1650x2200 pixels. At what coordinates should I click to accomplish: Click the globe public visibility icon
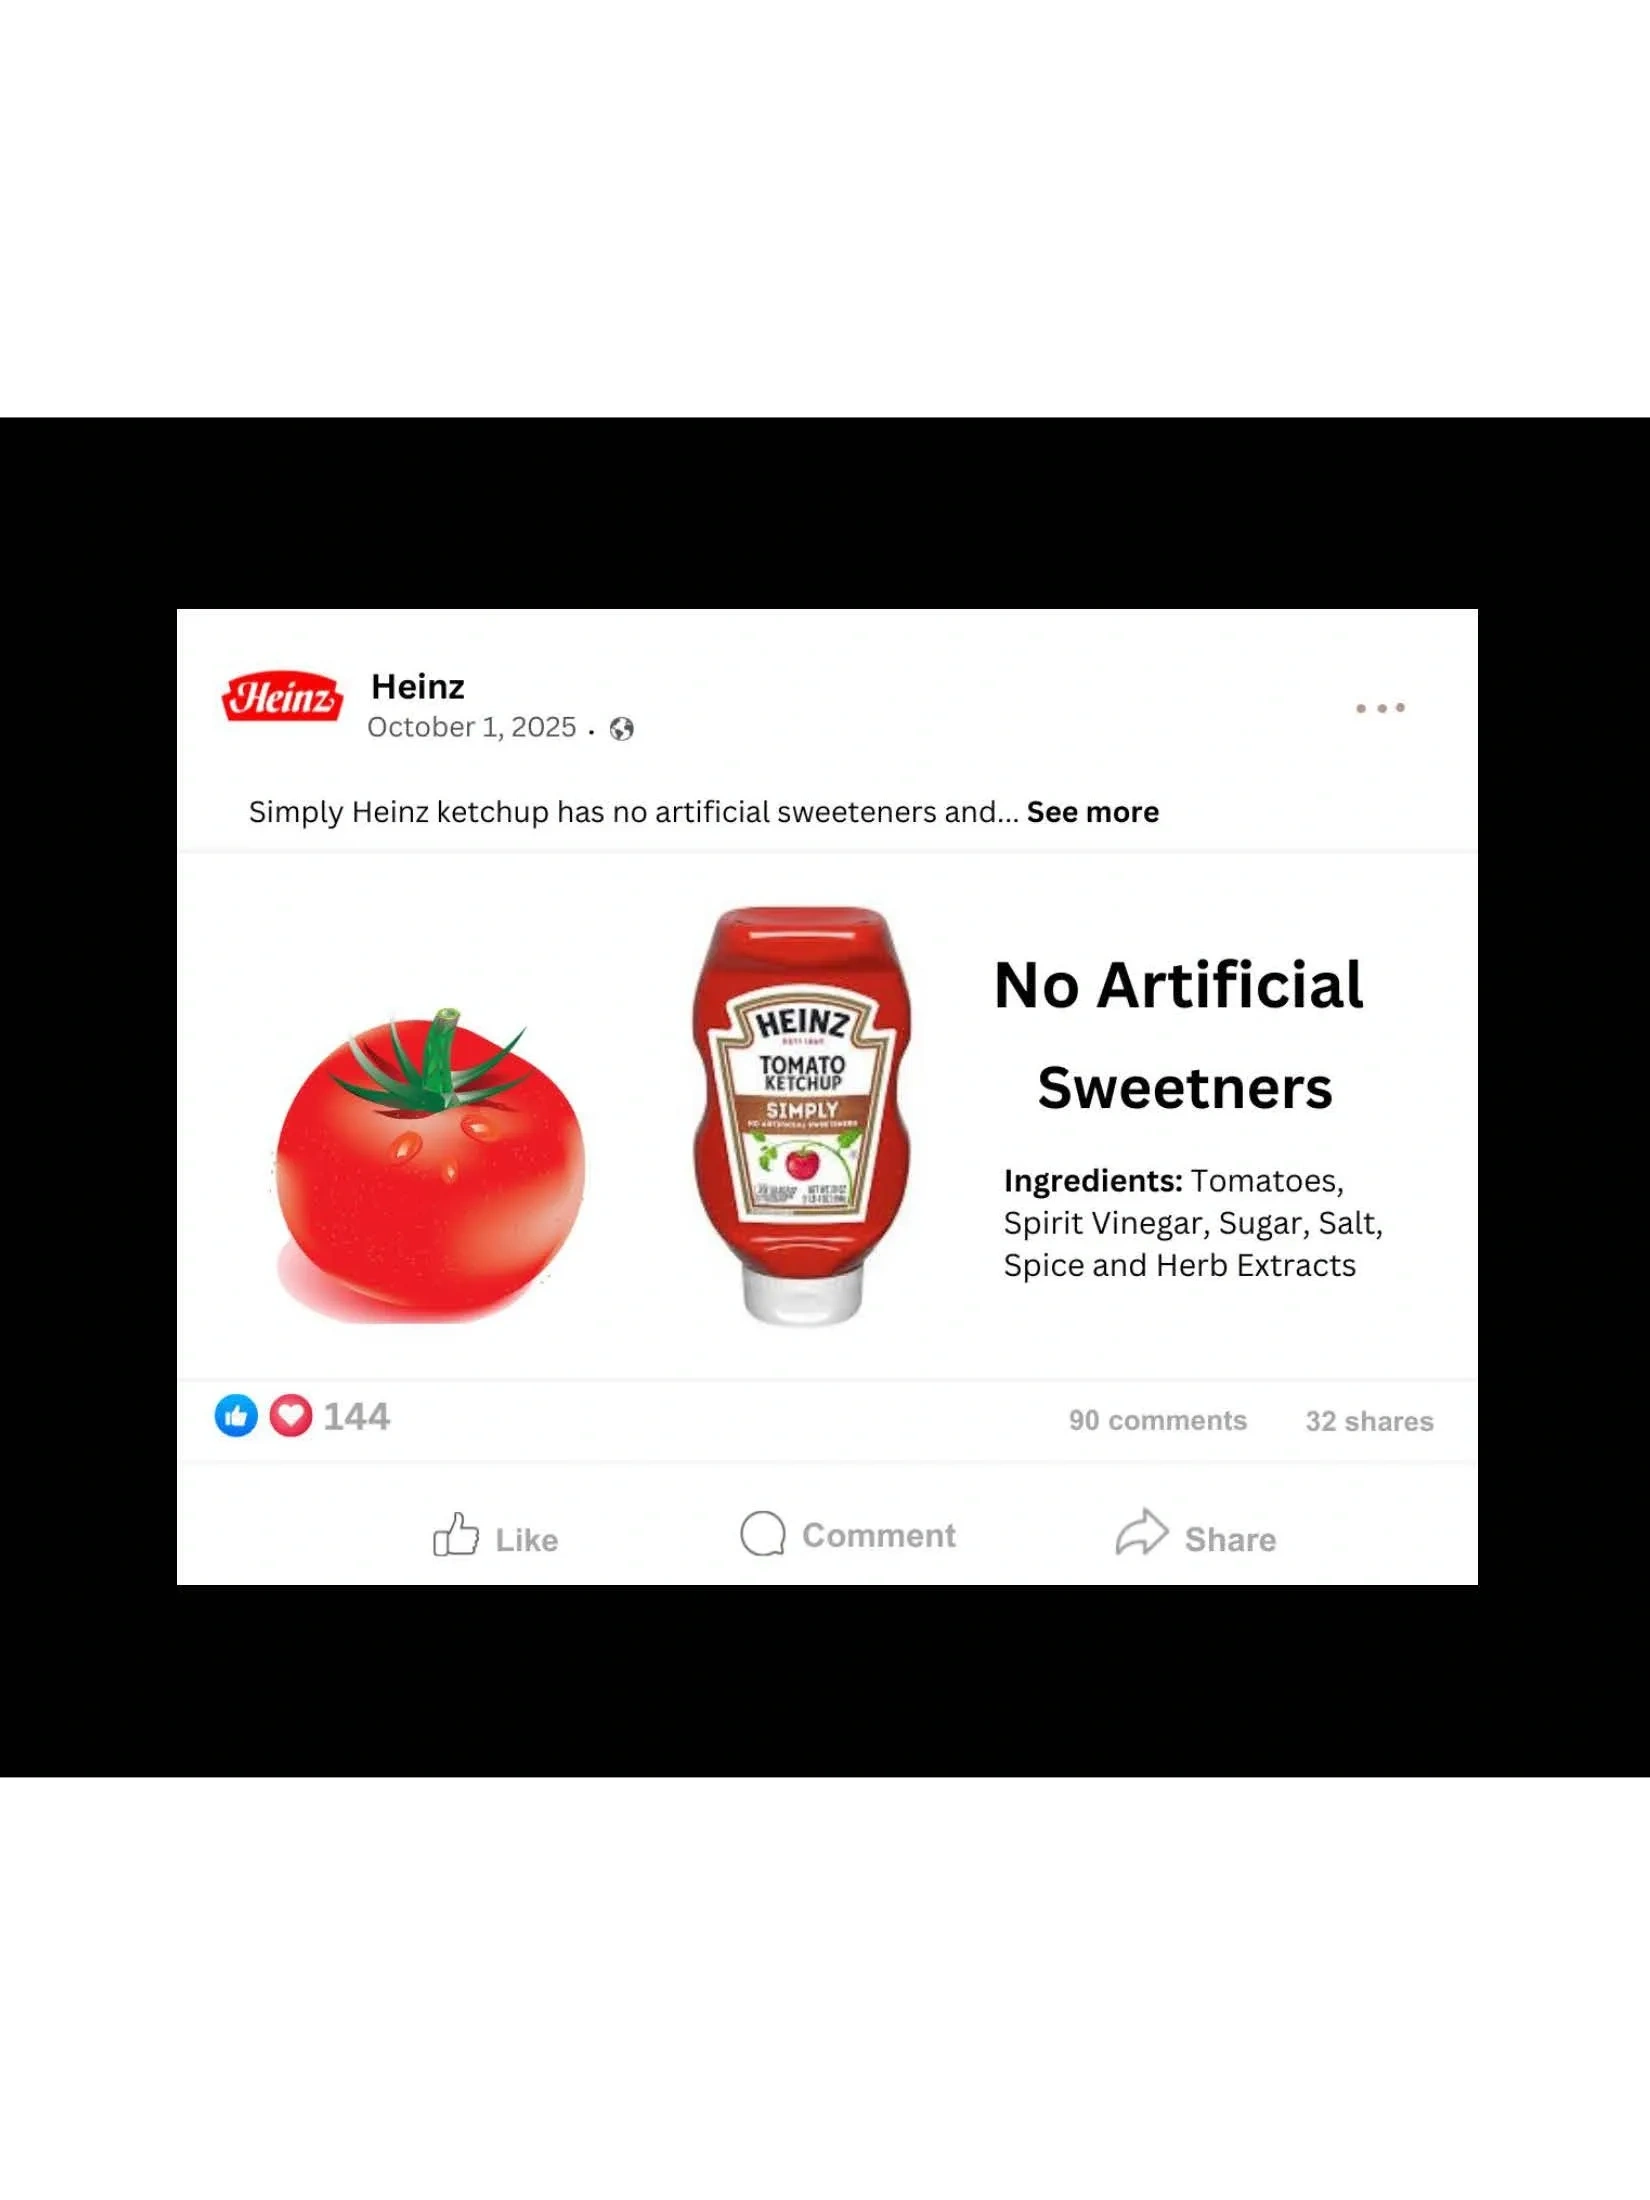tap(621, 729)
